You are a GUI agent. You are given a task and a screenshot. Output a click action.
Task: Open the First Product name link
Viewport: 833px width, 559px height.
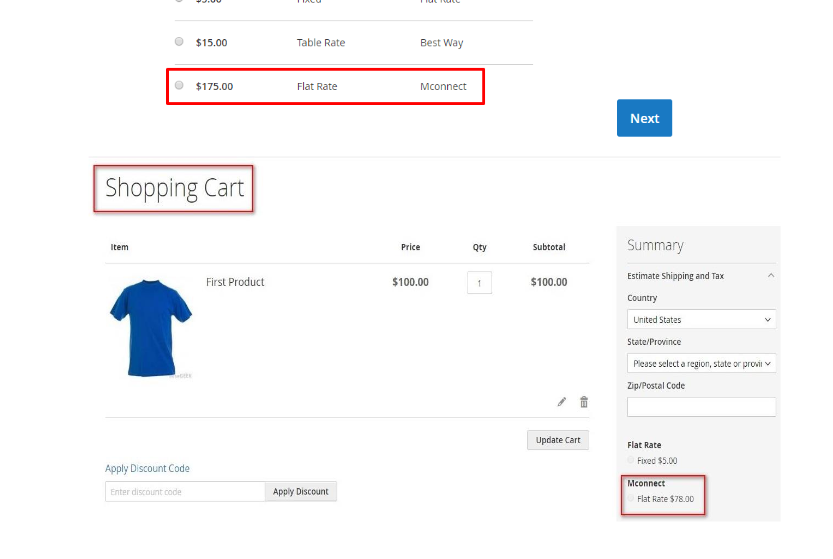click(235, 282)
